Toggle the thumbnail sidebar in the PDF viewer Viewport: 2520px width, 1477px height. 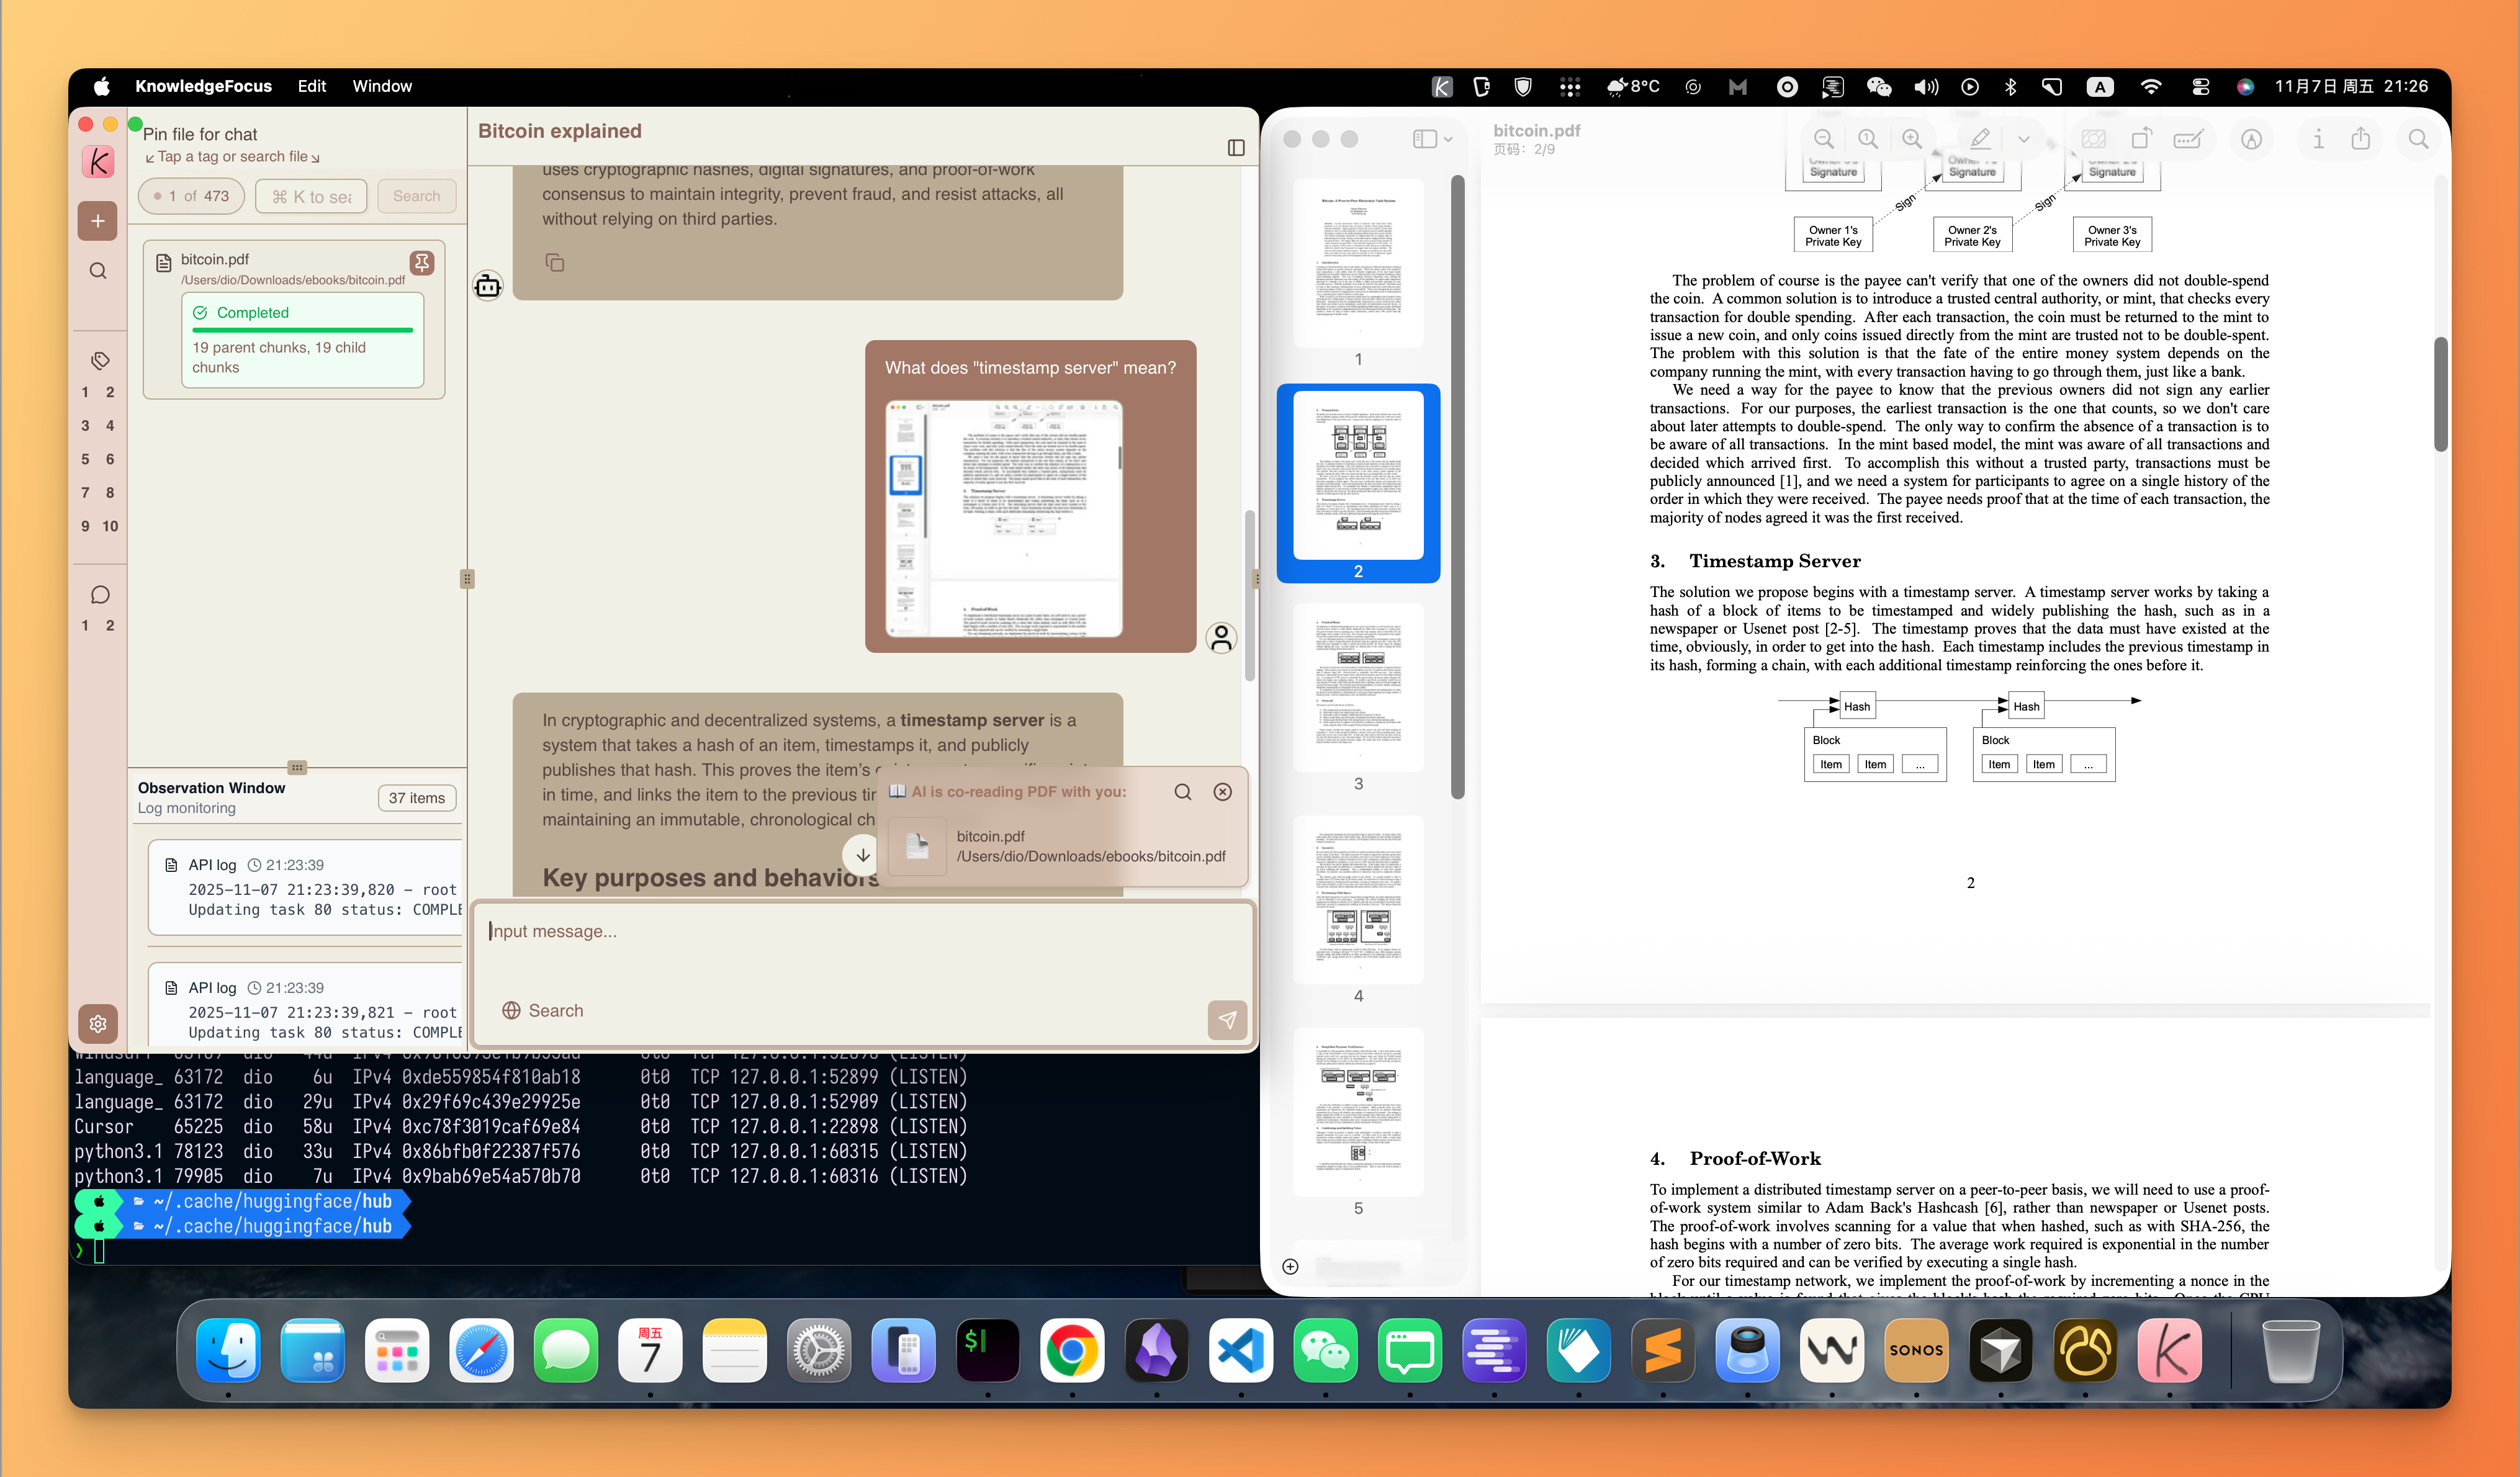[1424, 139]
